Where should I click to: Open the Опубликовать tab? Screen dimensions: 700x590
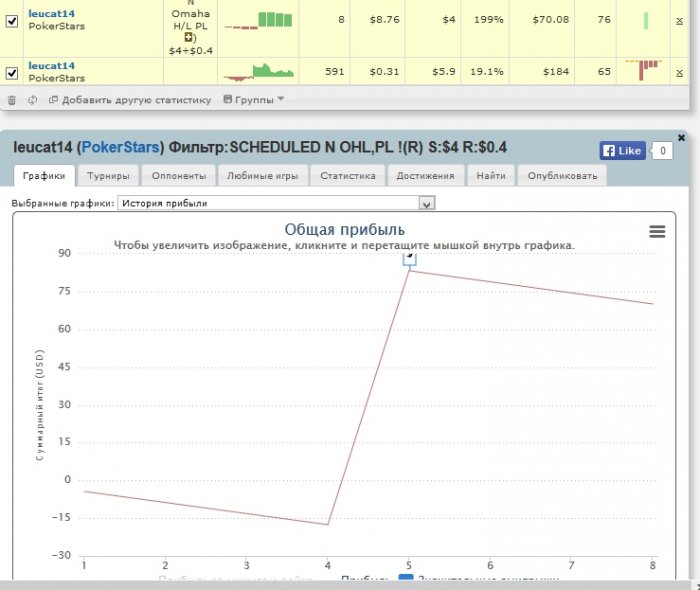click(562, 176)
